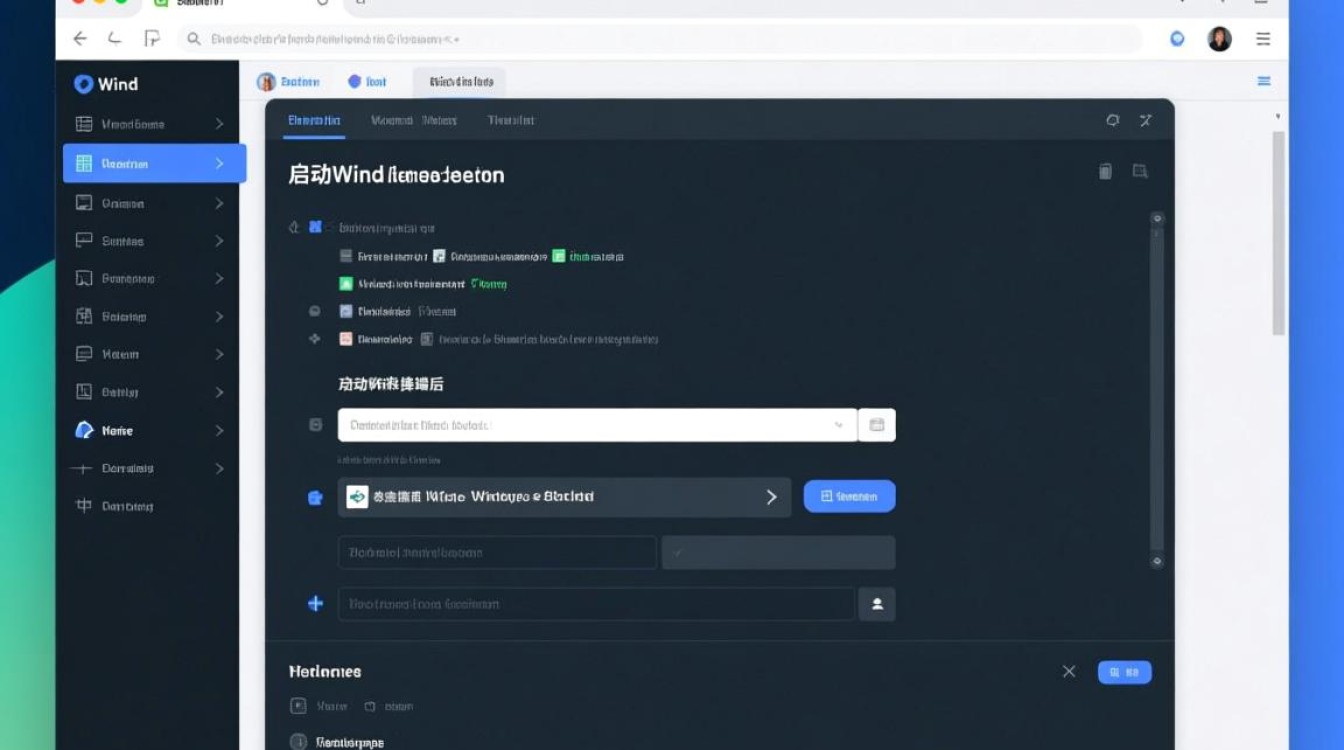
Task: Click the user avatar in browser toolbar
Action: click(x=1219, y=39)
